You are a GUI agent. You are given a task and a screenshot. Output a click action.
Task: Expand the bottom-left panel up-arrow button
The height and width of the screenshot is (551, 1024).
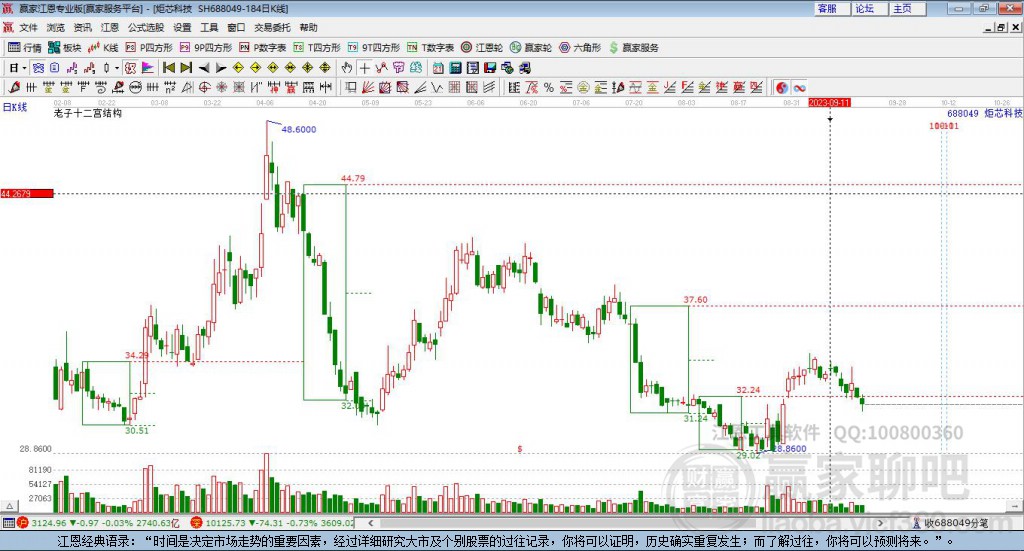point(9,506)
